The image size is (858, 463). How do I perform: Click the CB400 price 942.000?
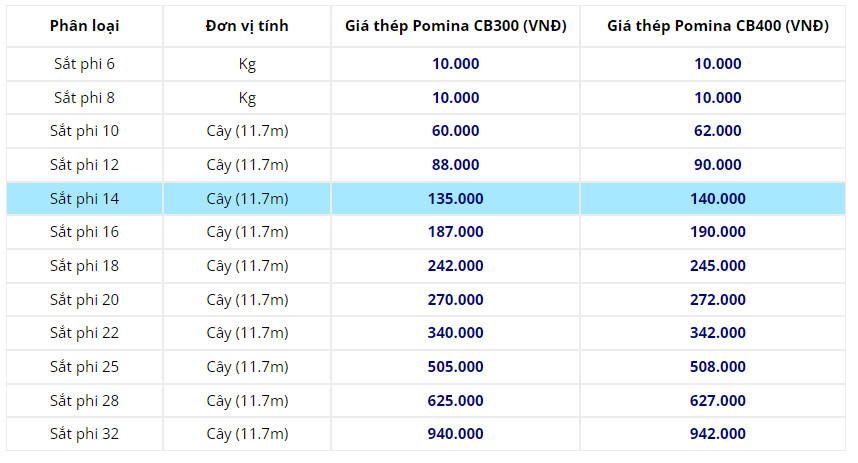pyautogui.click(x=717, y=434)
